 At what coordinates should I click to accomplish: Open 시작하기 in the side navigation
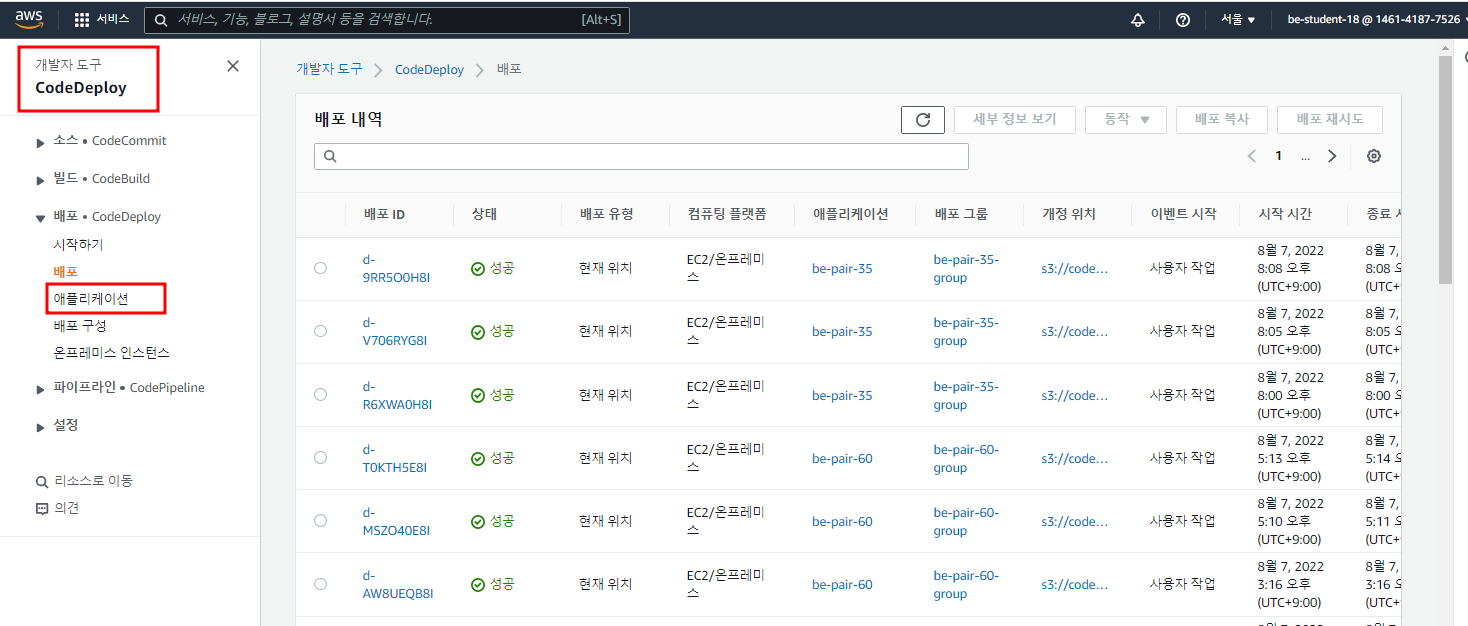point(78,244)
